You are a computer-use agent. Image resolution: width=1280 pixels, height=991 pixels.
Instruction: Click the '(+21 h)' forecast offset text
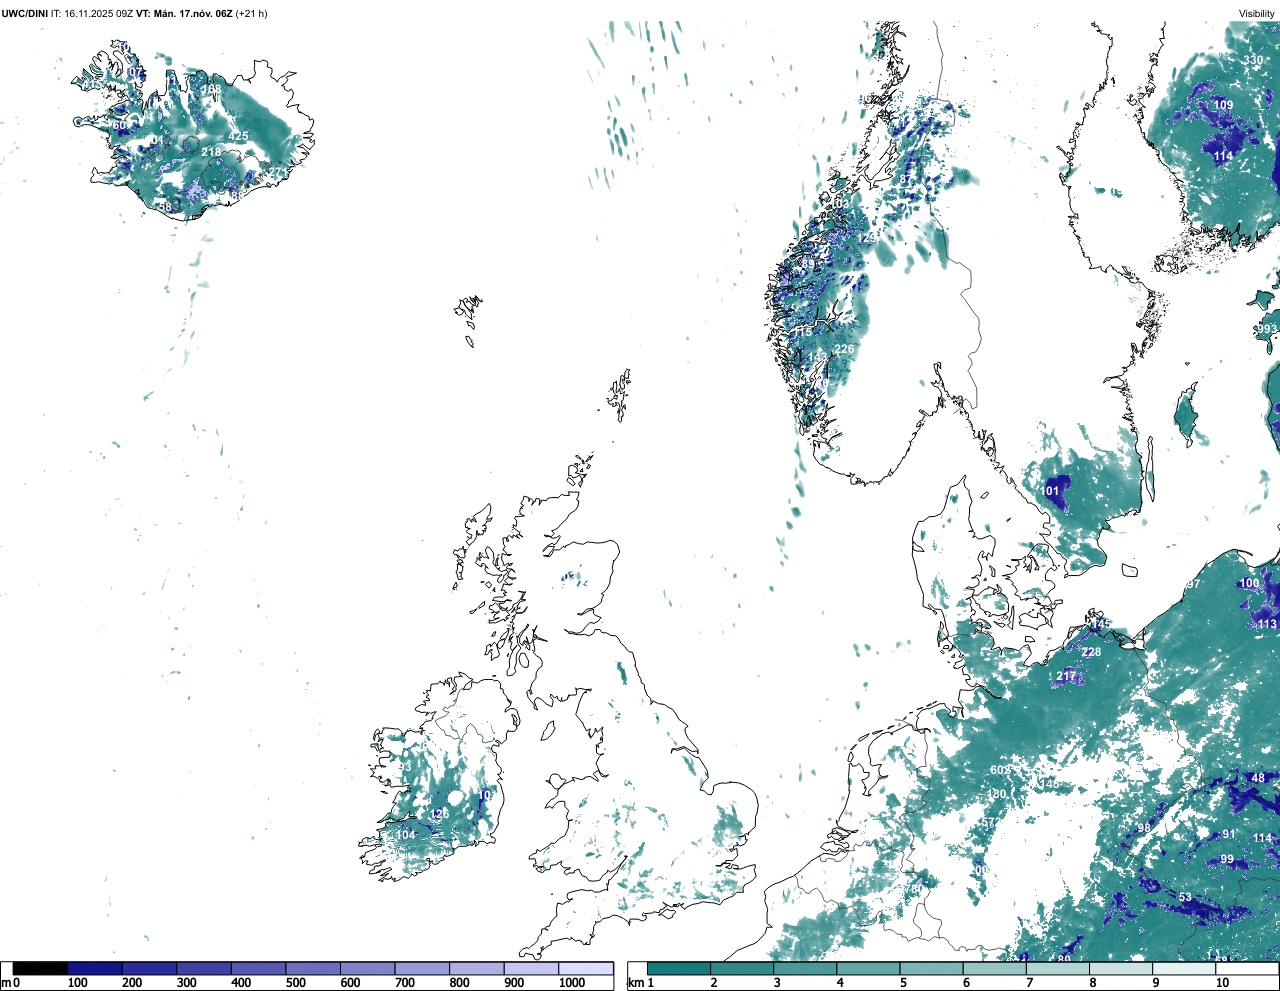(x=251, y=14)
